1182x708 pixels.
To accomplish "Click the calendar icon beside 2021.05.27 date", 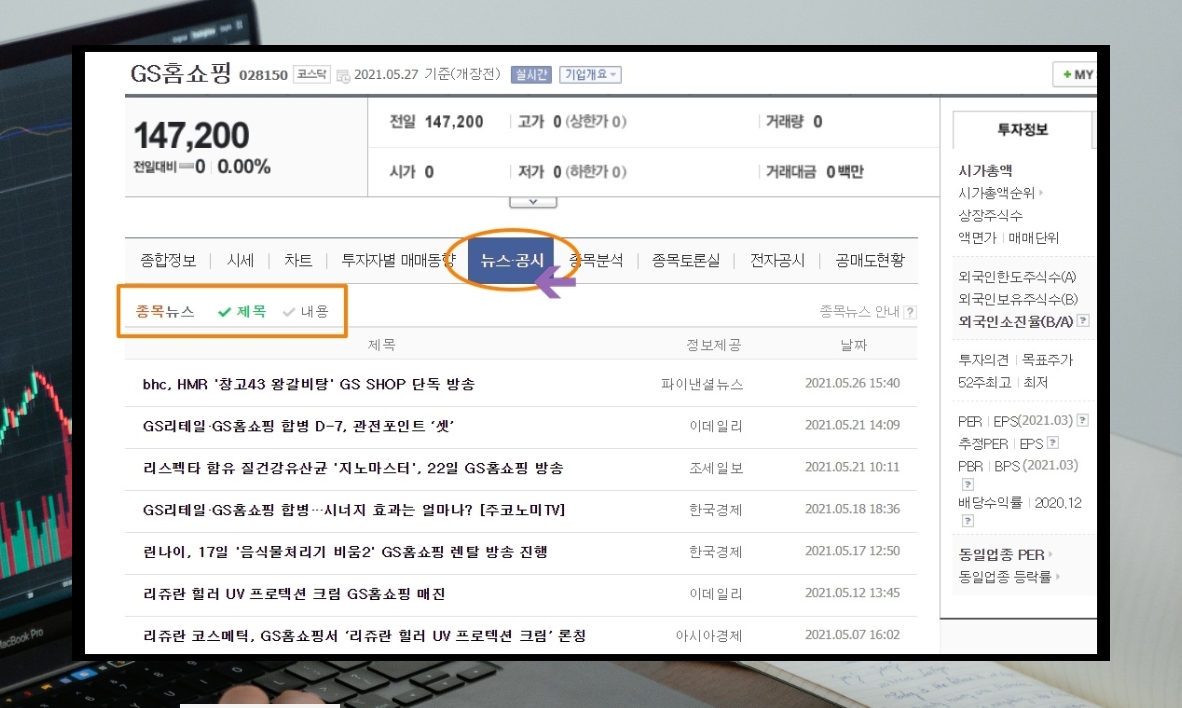I will click(x=343, y=75).
